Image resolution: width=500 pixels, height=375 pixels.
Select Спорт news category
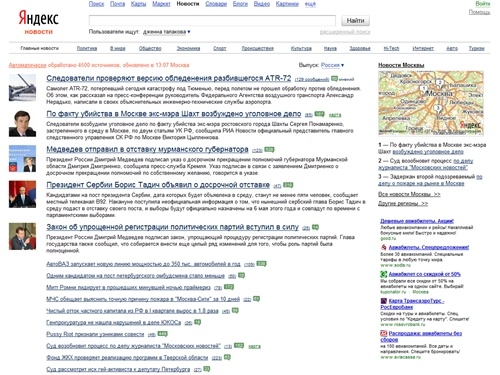coord(220,48)
